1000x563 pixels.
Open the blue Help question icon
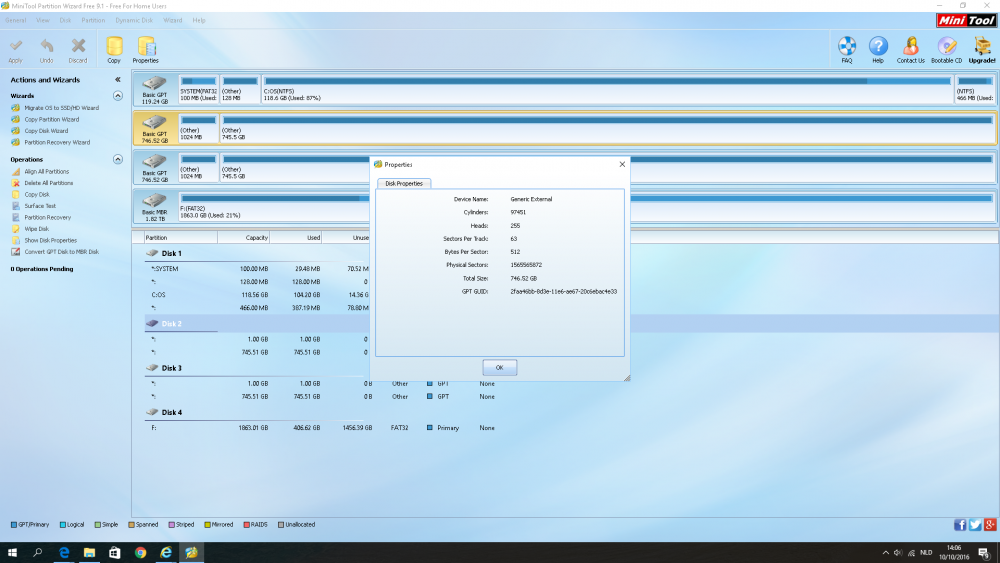coord(878,48)
